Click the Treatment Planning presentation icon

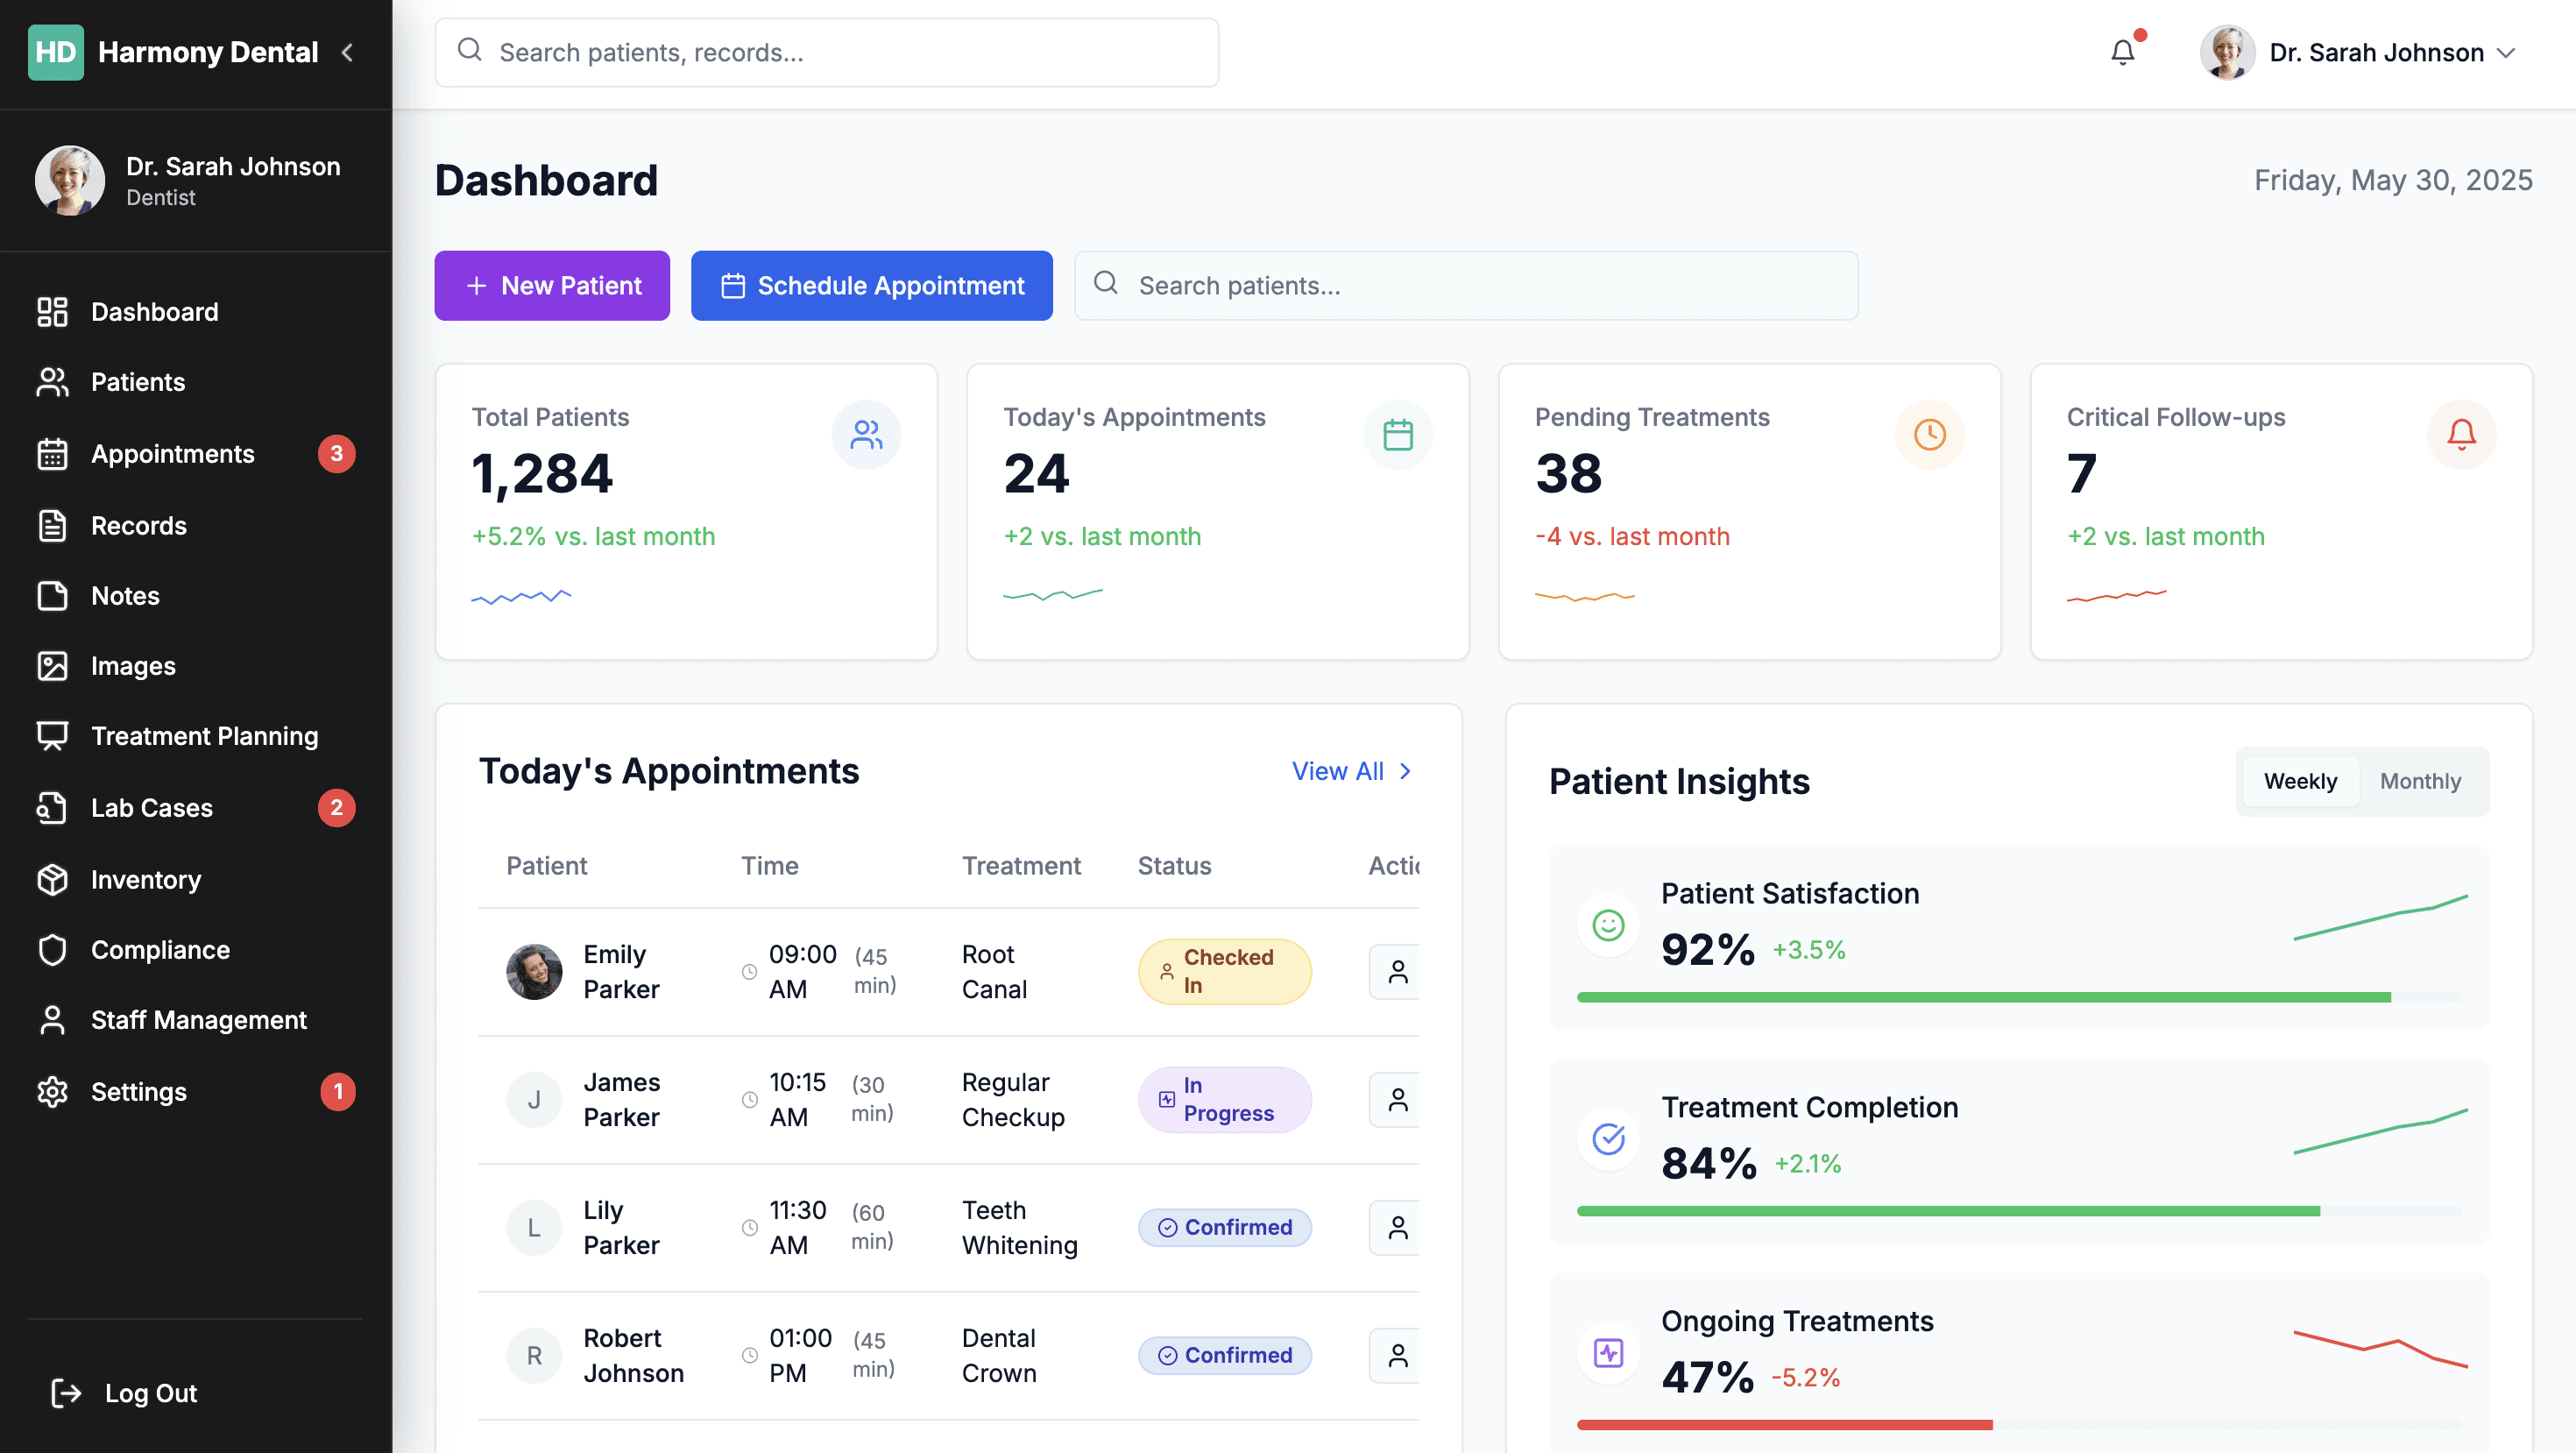pyautogui.click(x=52, y=736)
